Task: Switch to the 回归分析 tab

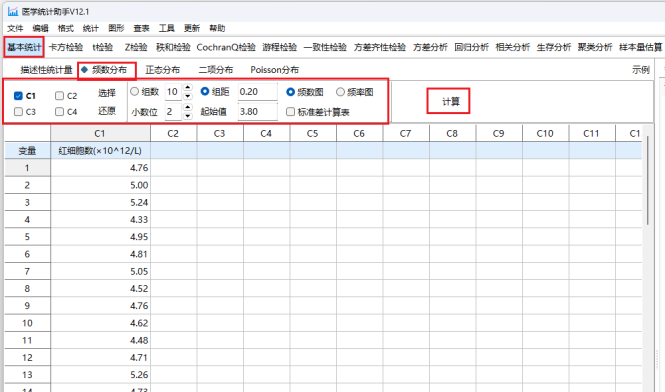Action: point(472,47)
